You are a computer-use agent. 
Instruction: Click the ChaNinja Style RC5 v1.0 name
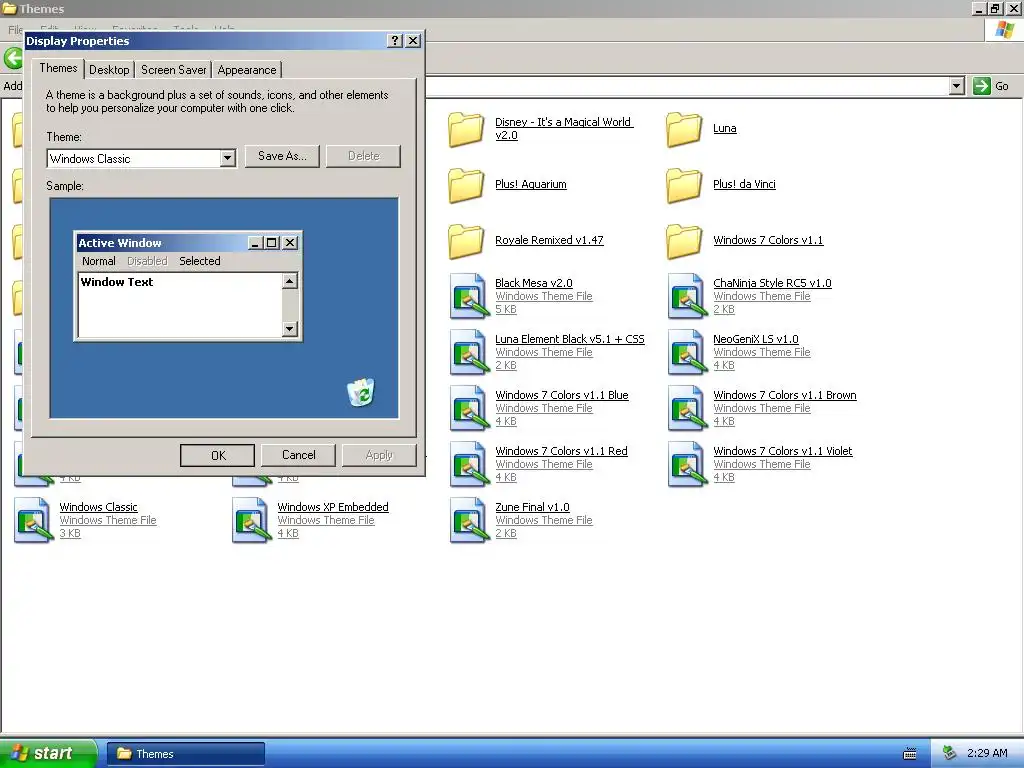click(x=772, y=283)
